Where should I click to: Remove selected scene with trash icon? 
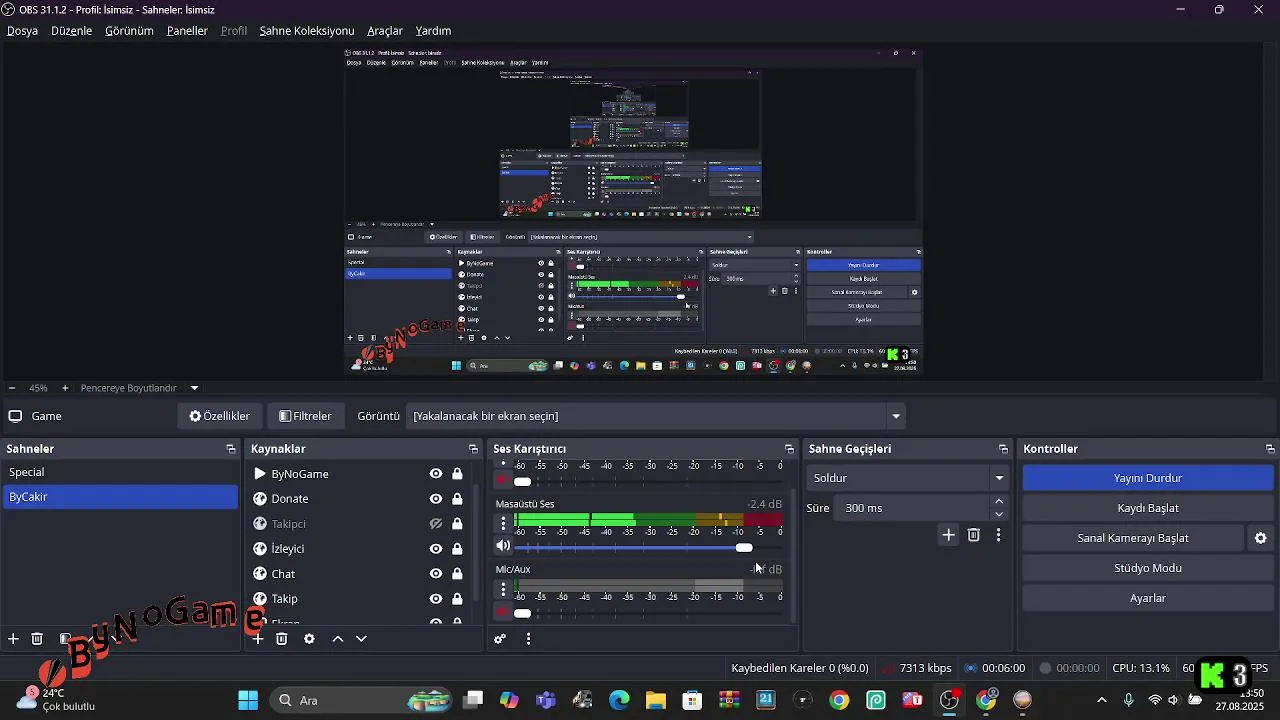[37, 639]
